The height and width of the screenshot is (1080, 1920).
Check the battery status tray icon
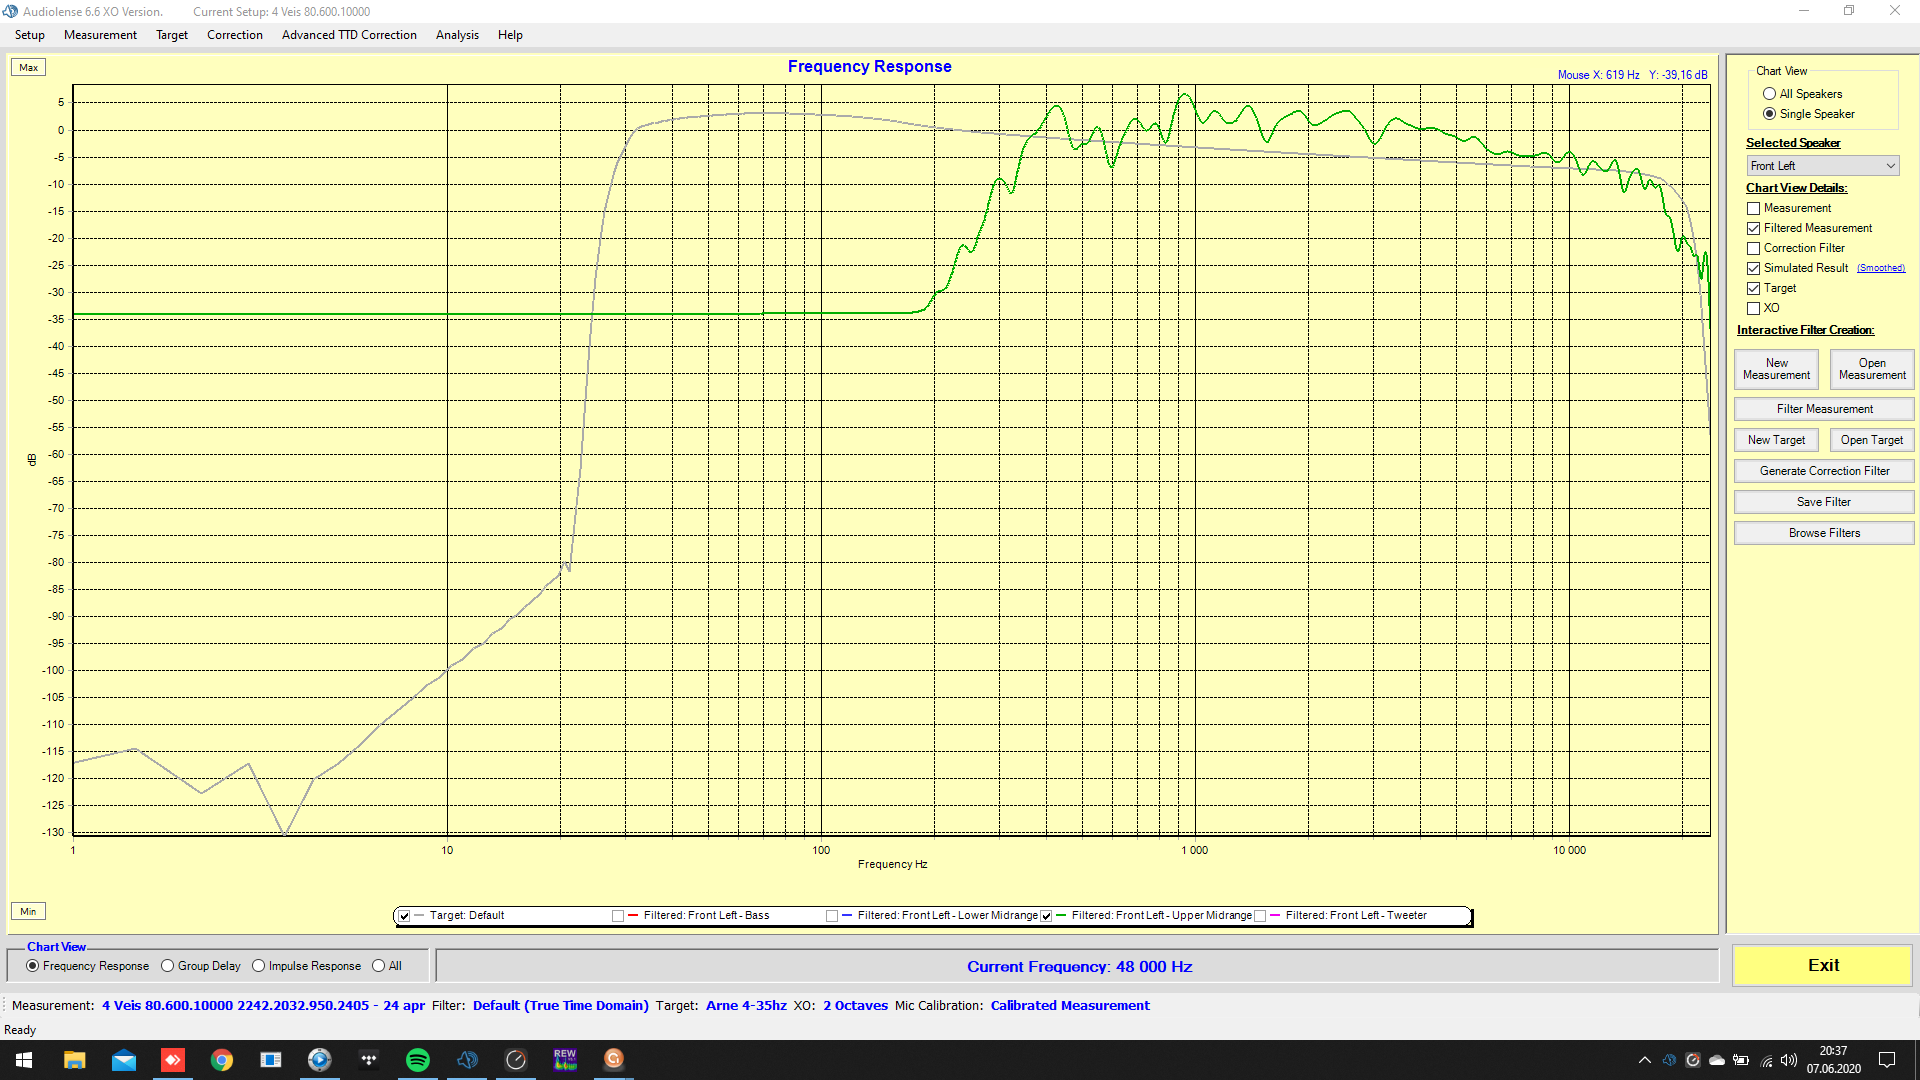[x=1741, y=1060]
